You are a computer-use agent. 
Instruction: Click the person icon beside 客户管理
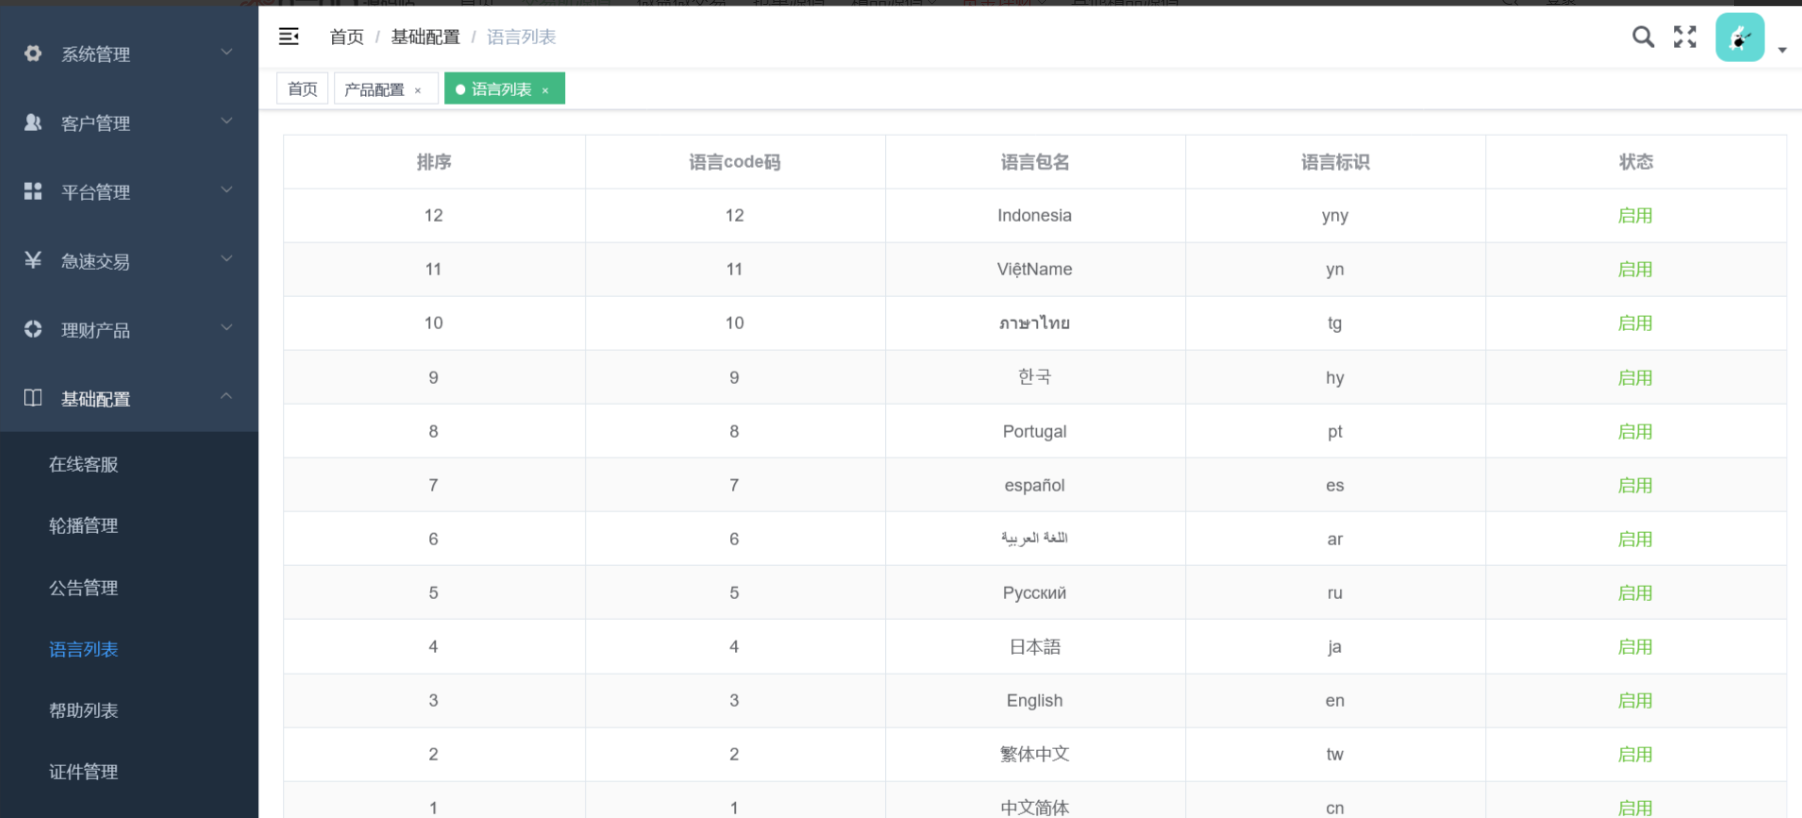pos(33,123)
